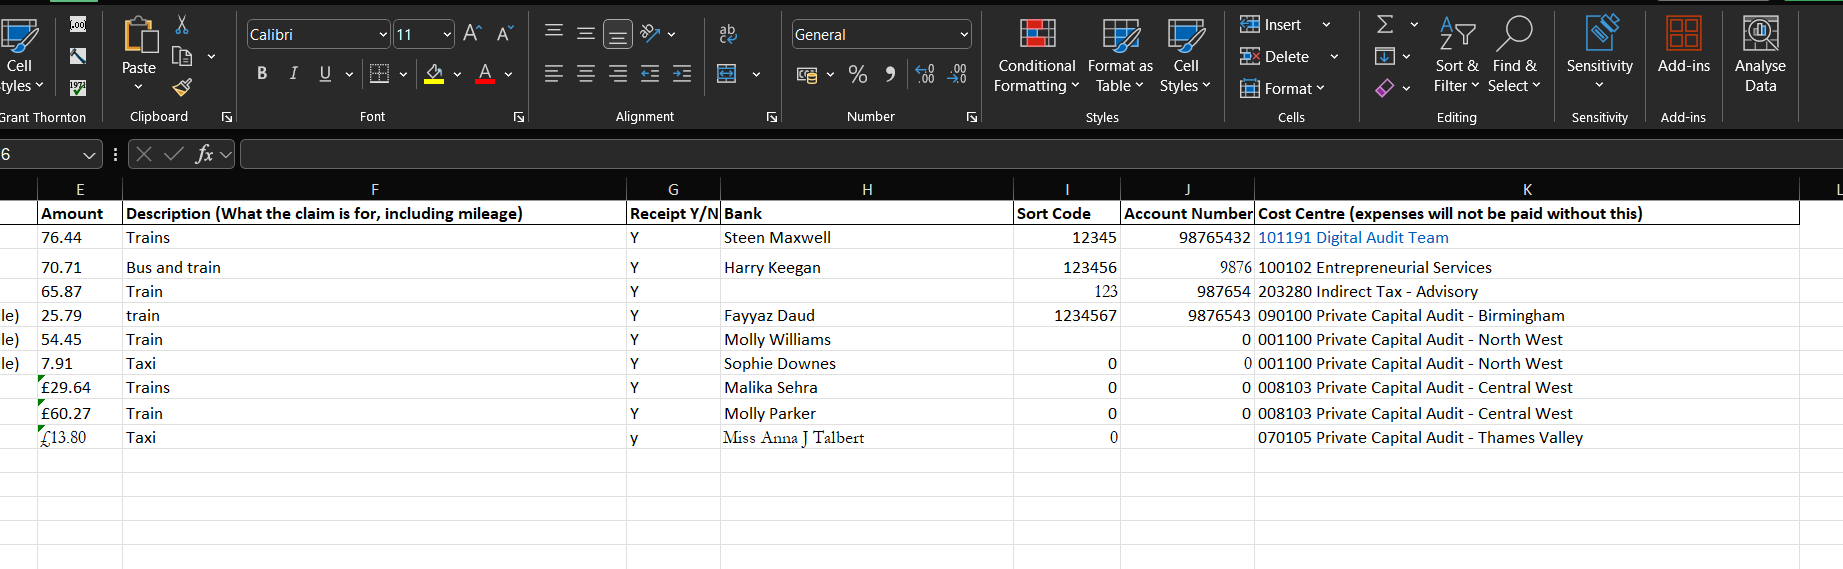The image size is (1843, 569).
Task: Select column K header
Action: 1527,189
